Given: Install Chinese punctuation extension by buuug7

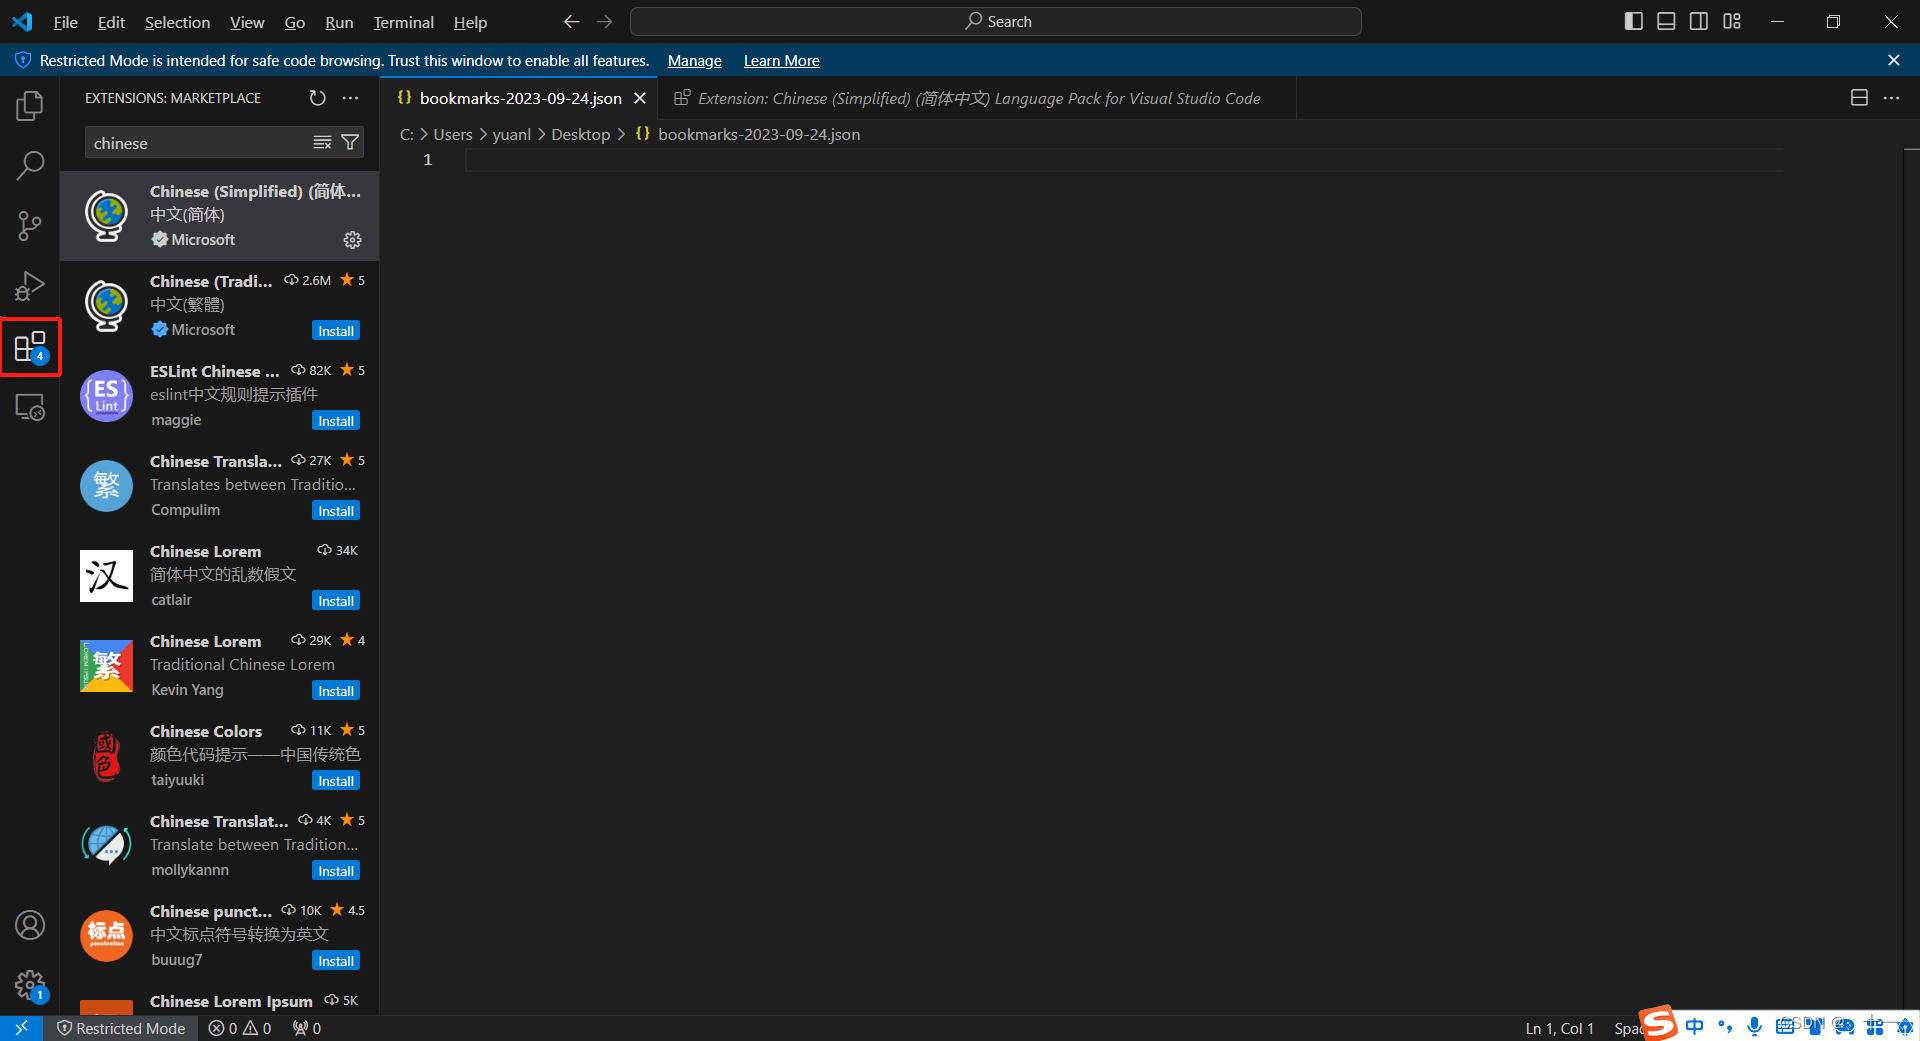Looking at the screenshot, I should coord(336,961).
